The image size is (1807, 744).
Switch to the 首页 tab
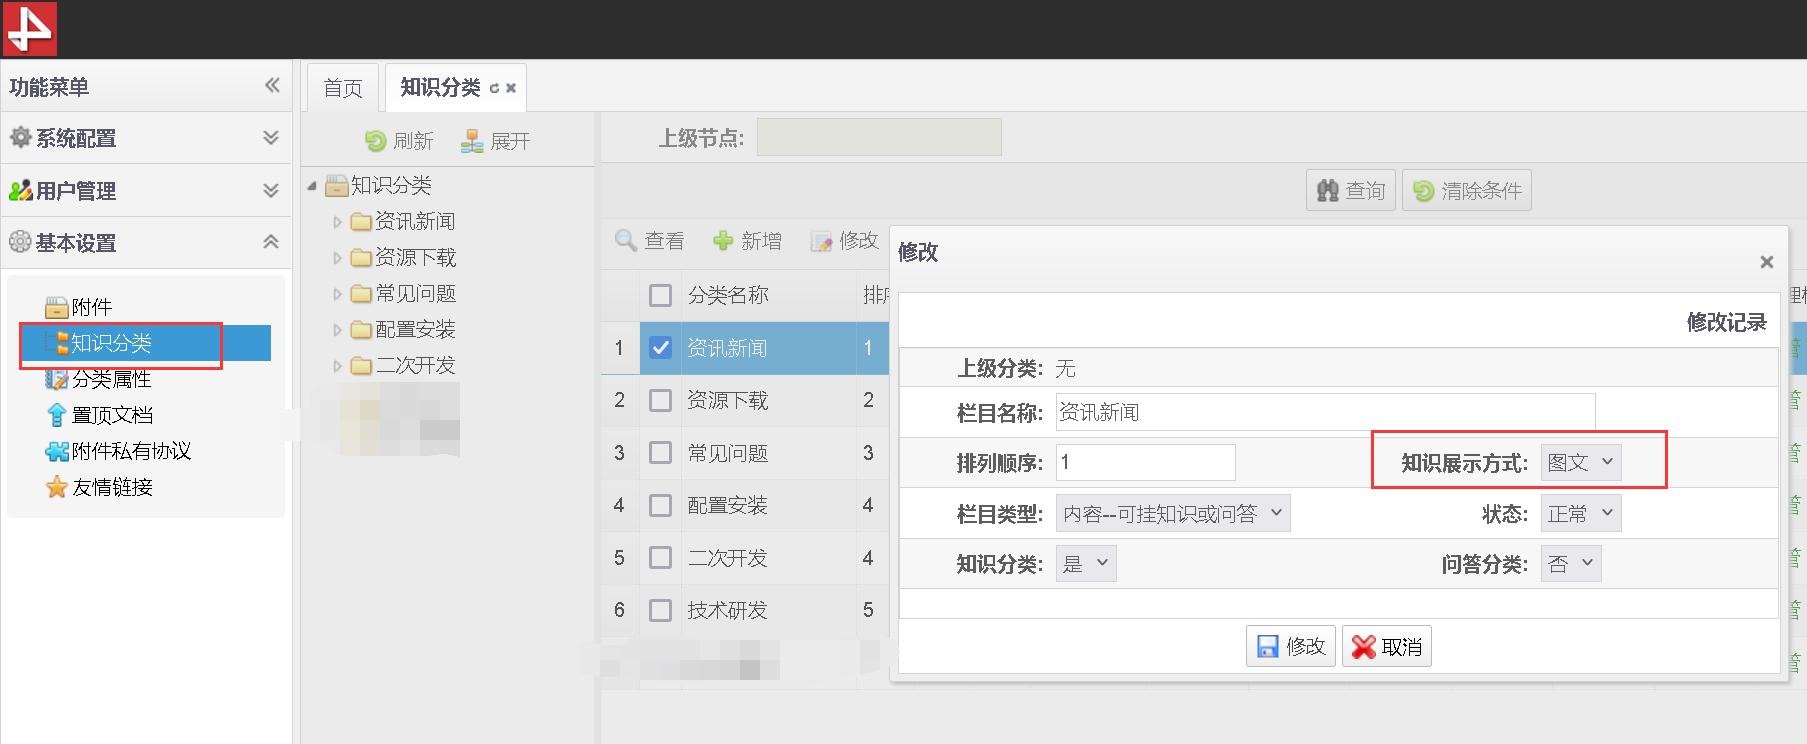coord(343,88)
